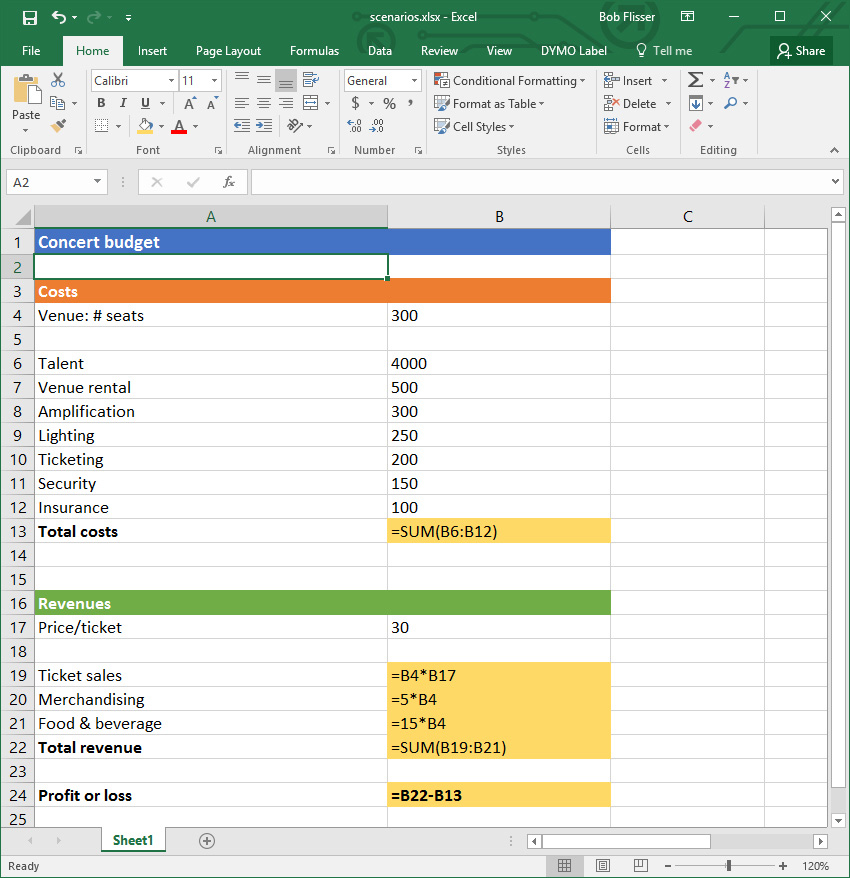Expand the Cell Styles gallery
850x878 pixels.
click(474, 127)
